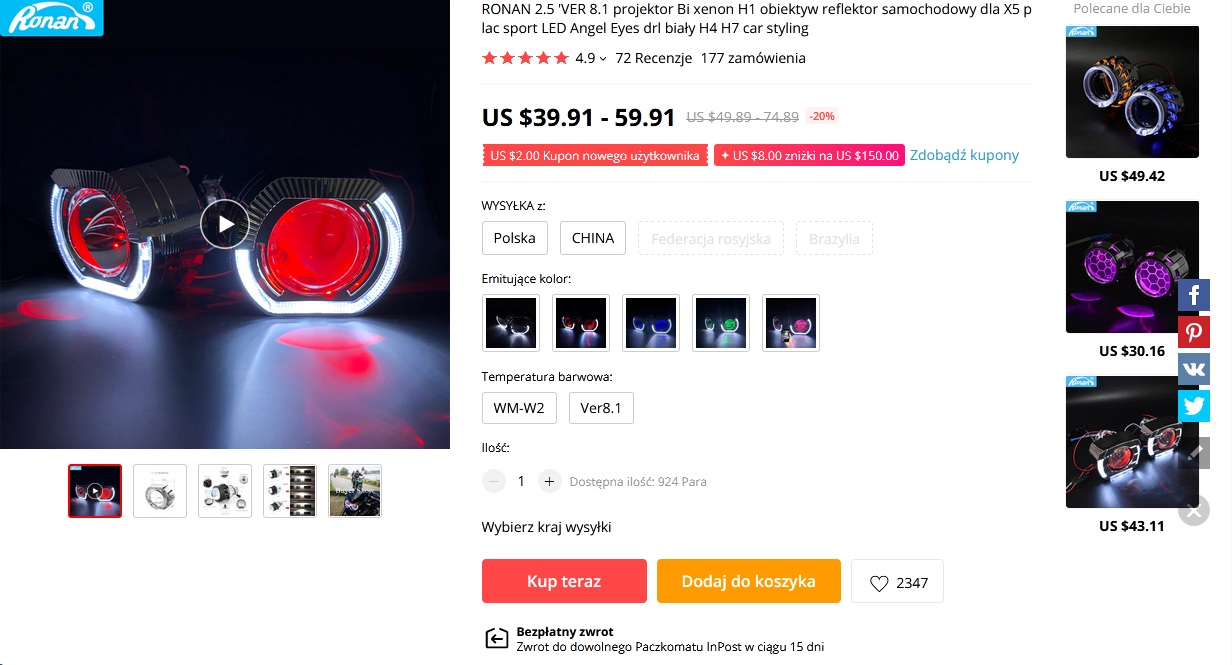Choose Polska as shipping origin
This screenshot has width=1232, height=665.
tap(514, 238)
